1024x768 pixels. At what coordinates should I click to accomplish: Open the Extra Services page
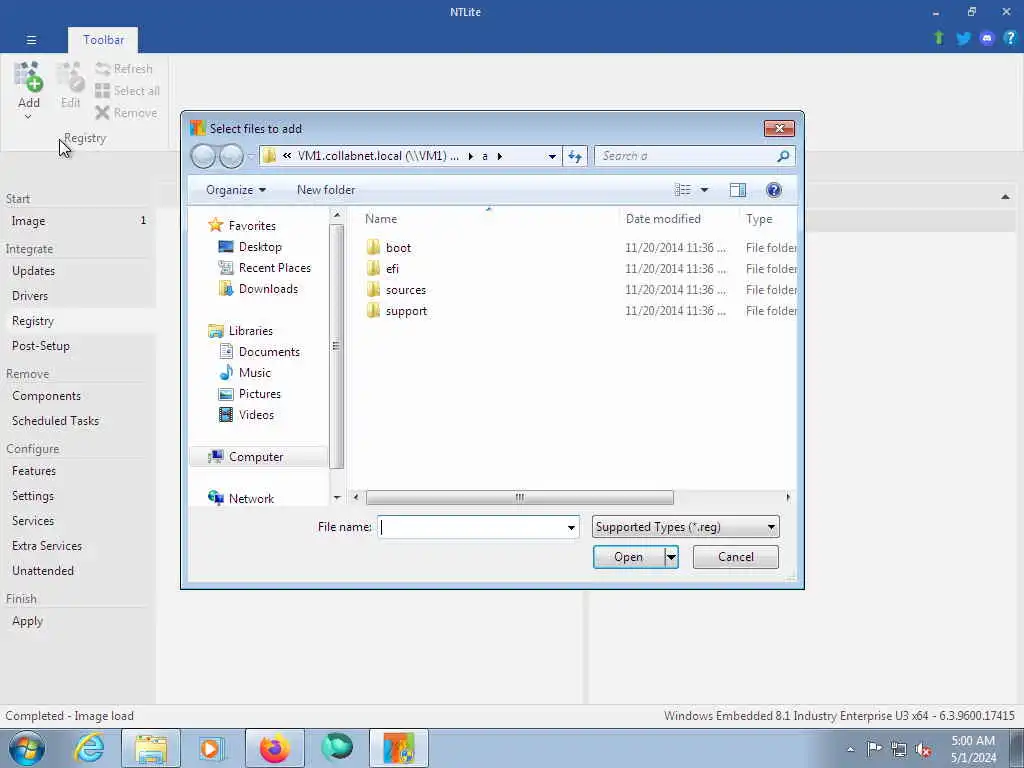(46, 546)
